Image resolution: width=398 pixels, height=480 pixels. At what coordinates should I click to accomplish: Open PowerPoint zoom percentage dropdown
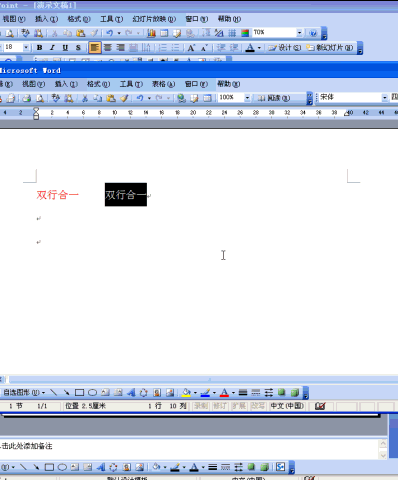click(299, 33)
